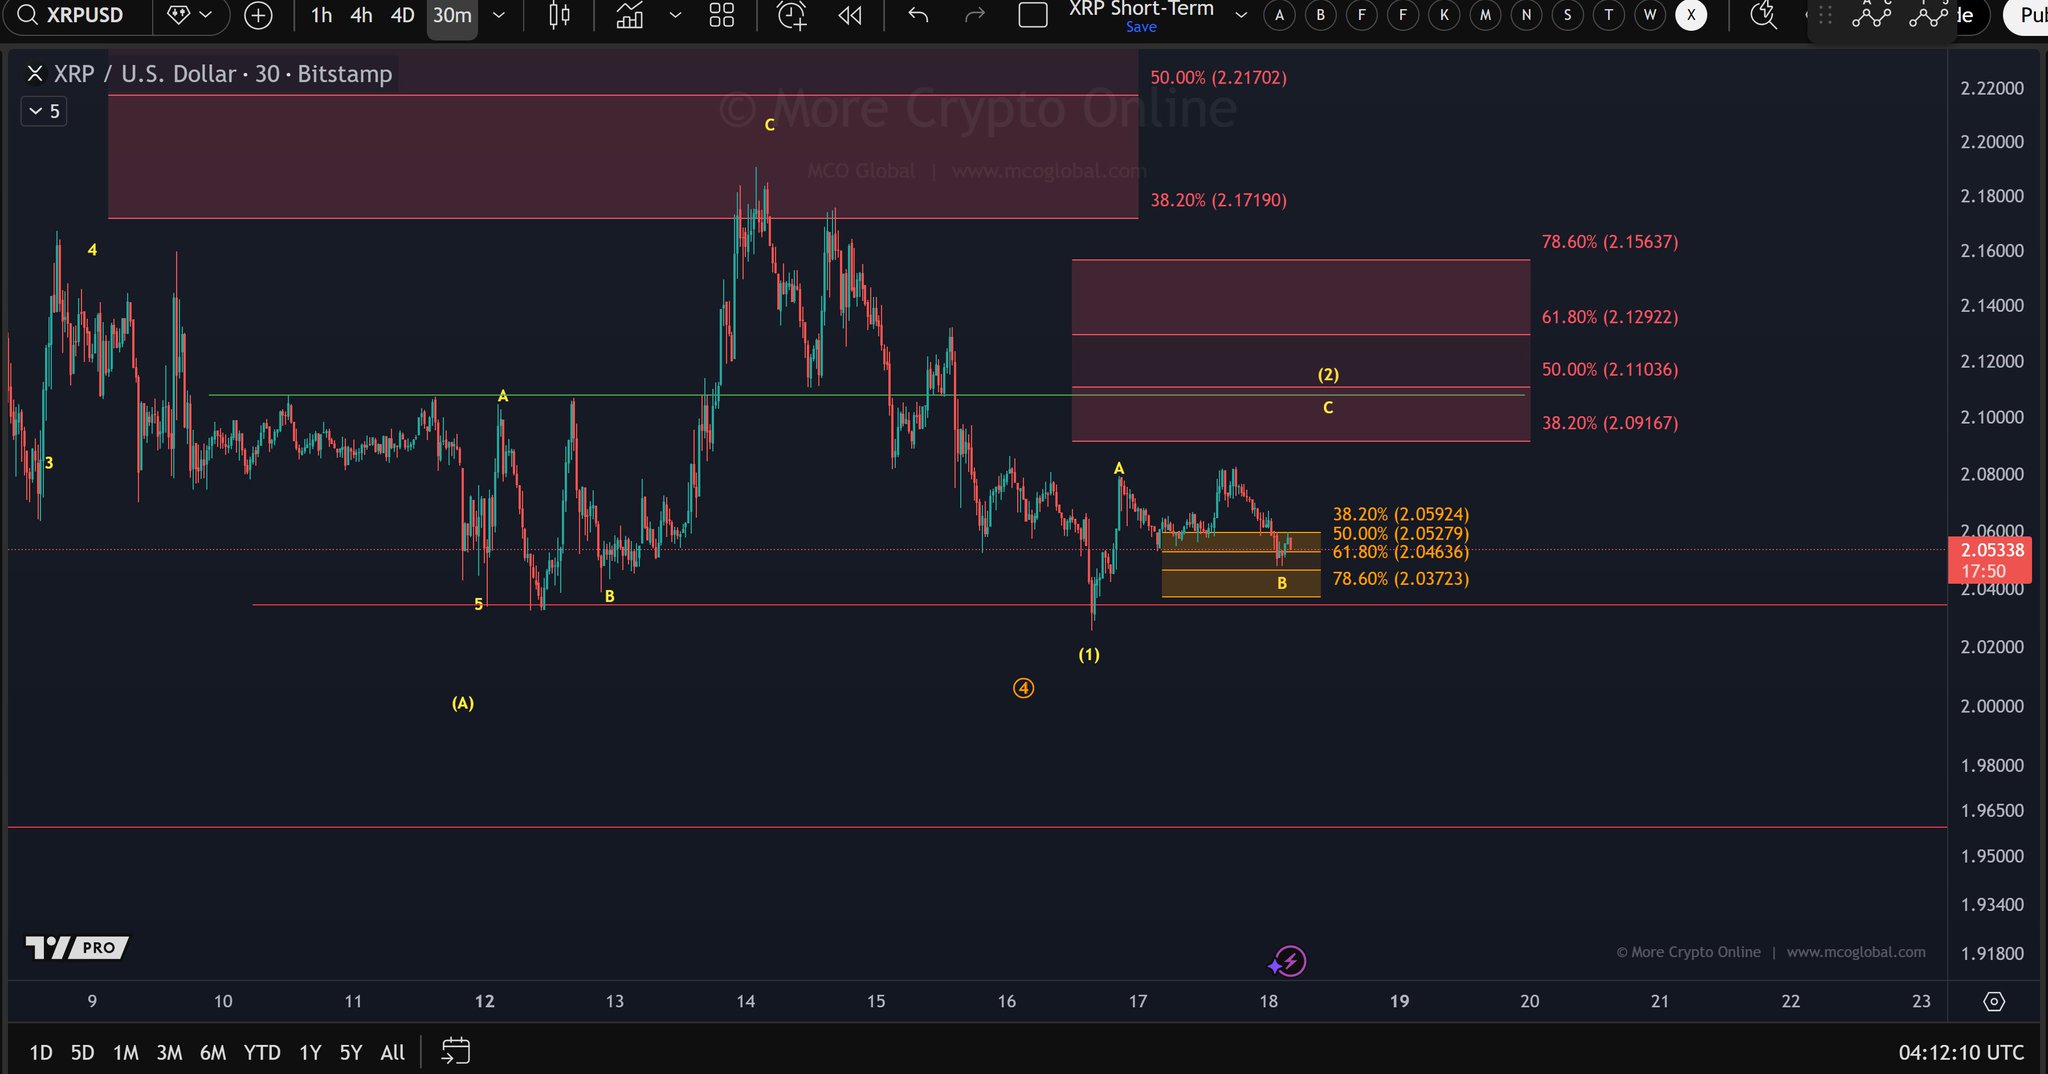Switch to the 4D timeframe
Image resolution: width=2048 pixels, height=1074 pixels.
tap(402, 15)
